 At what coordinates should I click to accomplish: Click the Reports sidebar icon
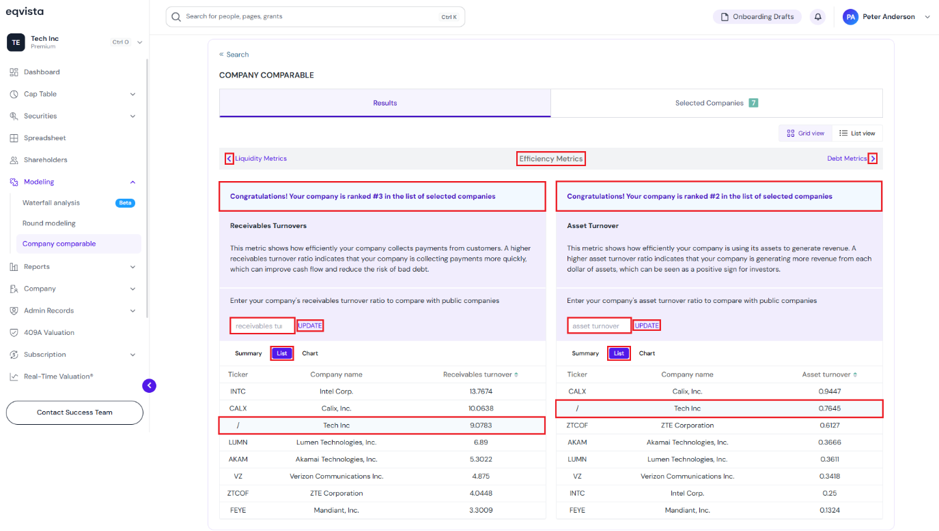(14, 266)
